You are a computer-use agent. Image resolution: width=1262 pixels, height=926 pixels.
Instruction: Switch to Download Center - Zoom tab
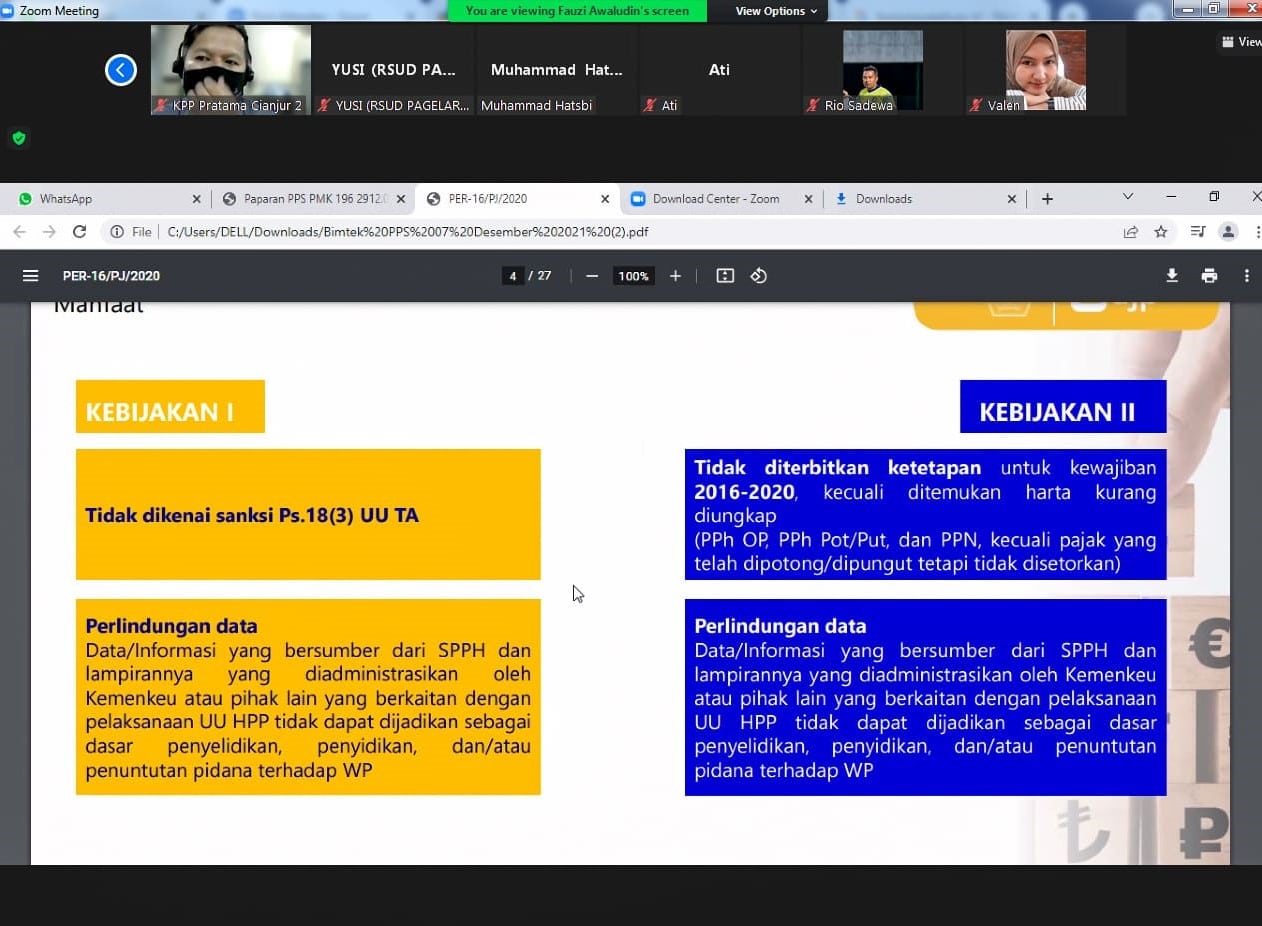click(x=715, y=199)
